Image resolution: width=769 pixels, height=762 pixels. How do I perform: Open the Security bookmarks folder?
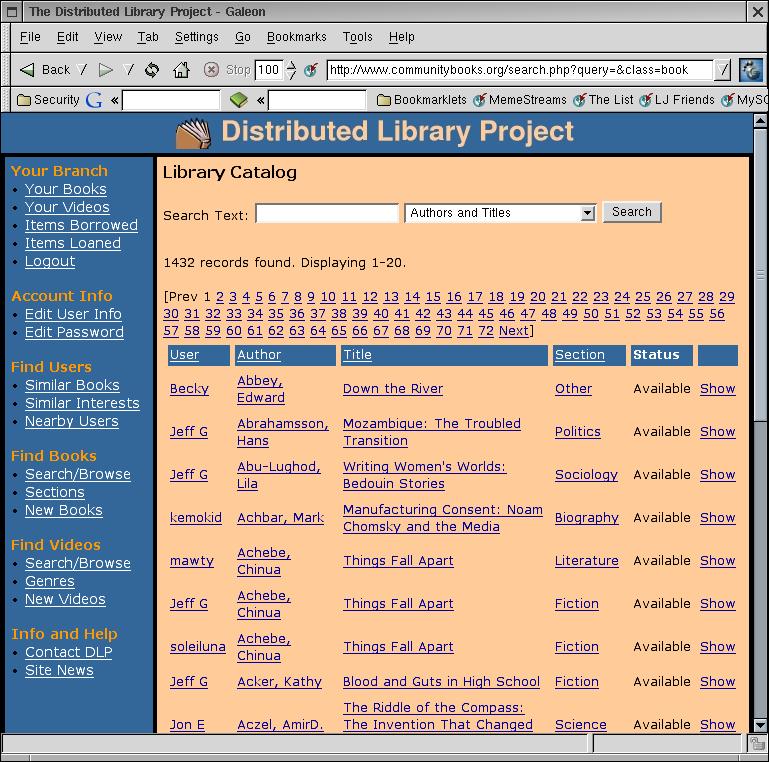48,100
